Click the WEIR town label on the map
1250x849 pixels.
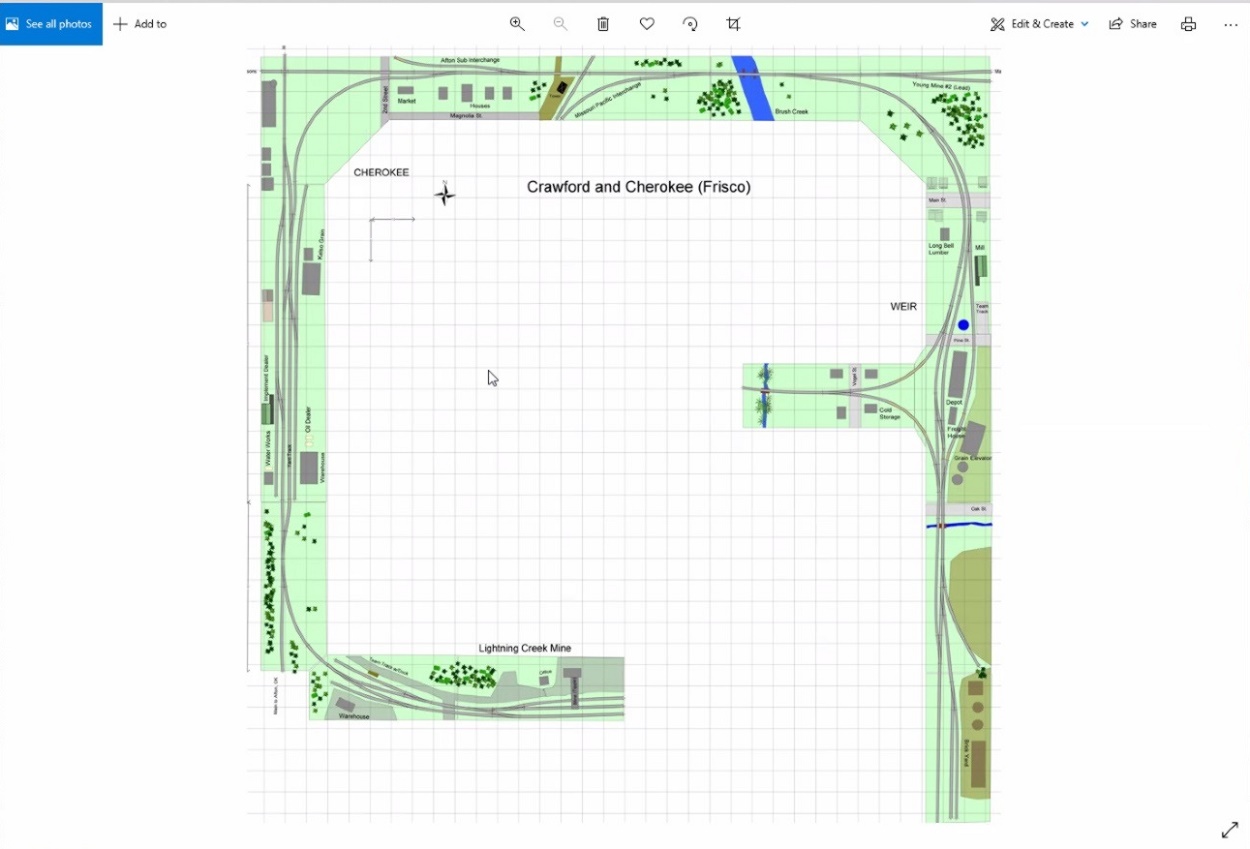point(903,306)
